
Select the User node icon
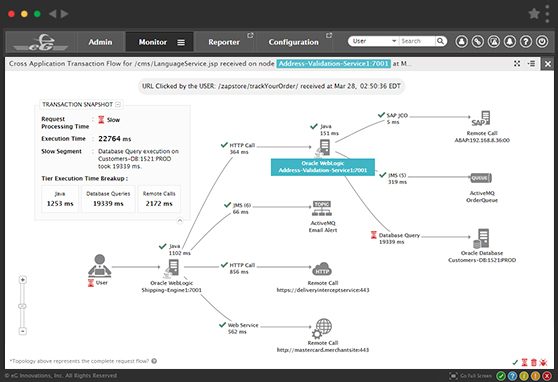tap(100, 265)
